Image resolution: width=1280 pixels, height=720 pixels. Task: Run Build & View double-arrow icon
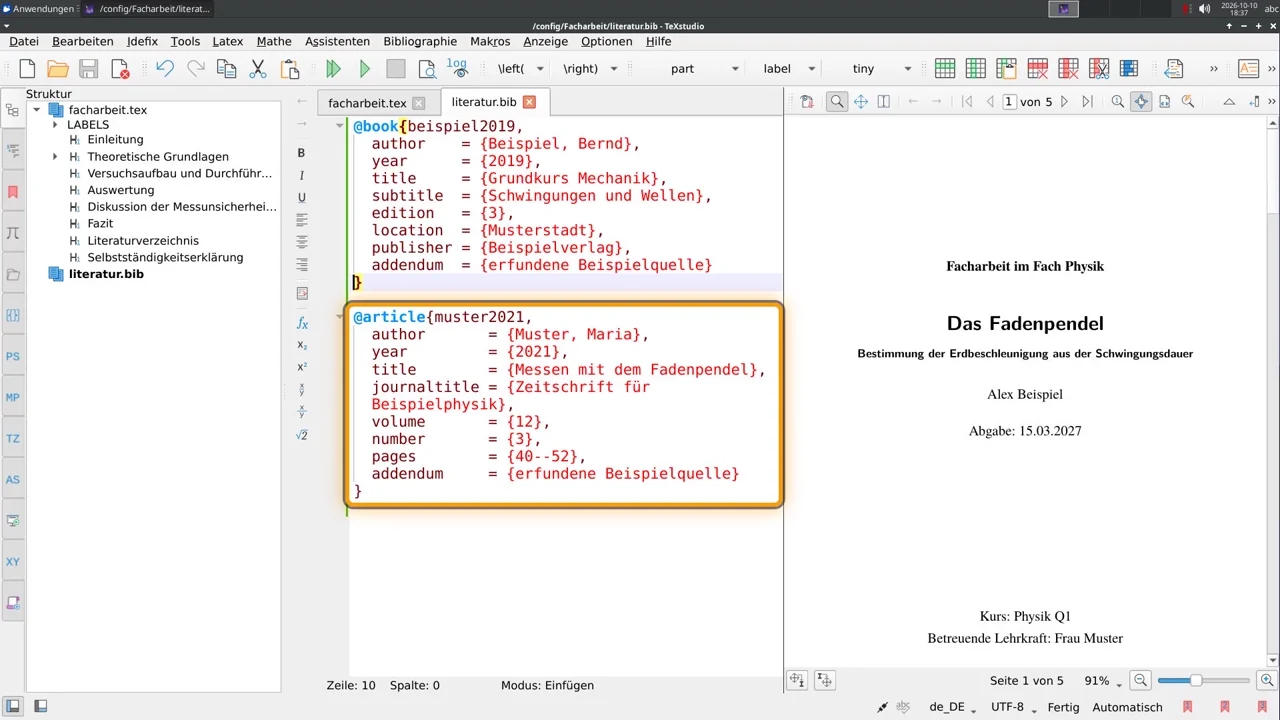[x=334, y=69]
